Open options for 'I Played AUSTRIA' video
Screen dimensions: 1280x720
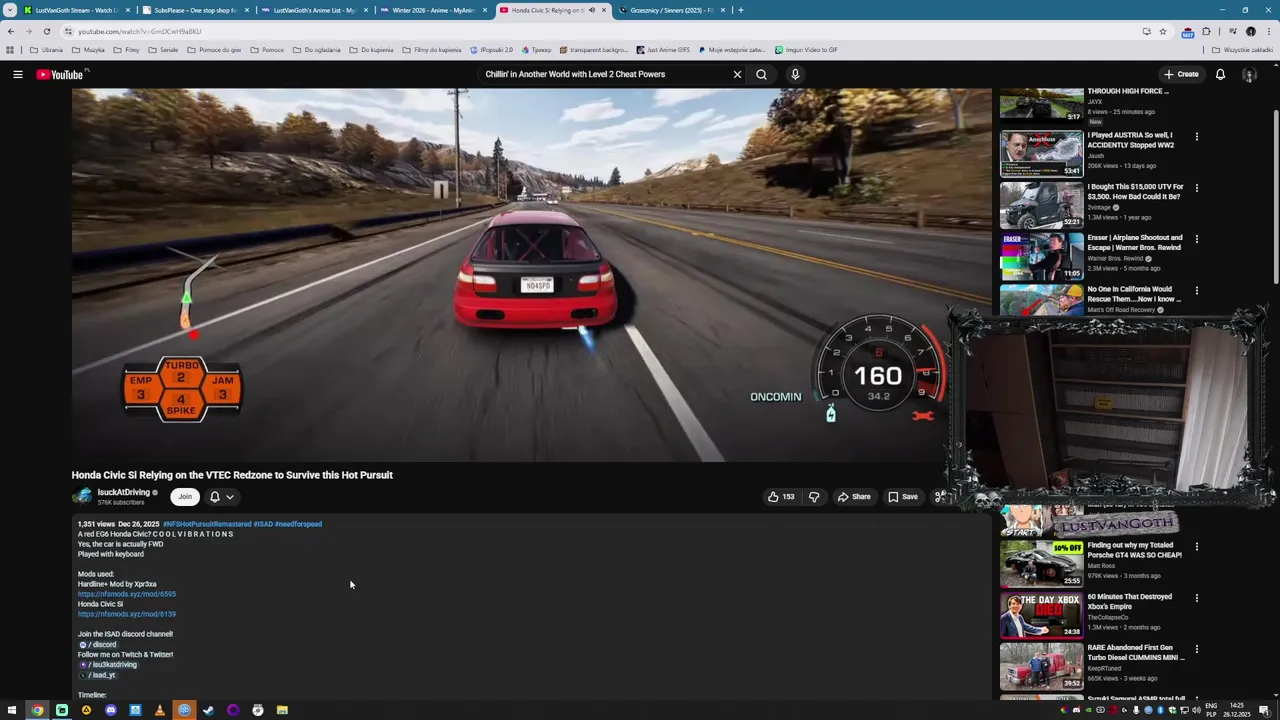[1196, 136]
